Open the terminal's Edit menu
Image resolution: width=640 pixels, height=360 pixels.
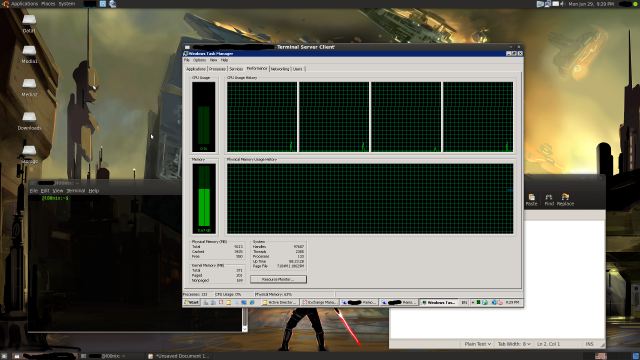[45, 191]
